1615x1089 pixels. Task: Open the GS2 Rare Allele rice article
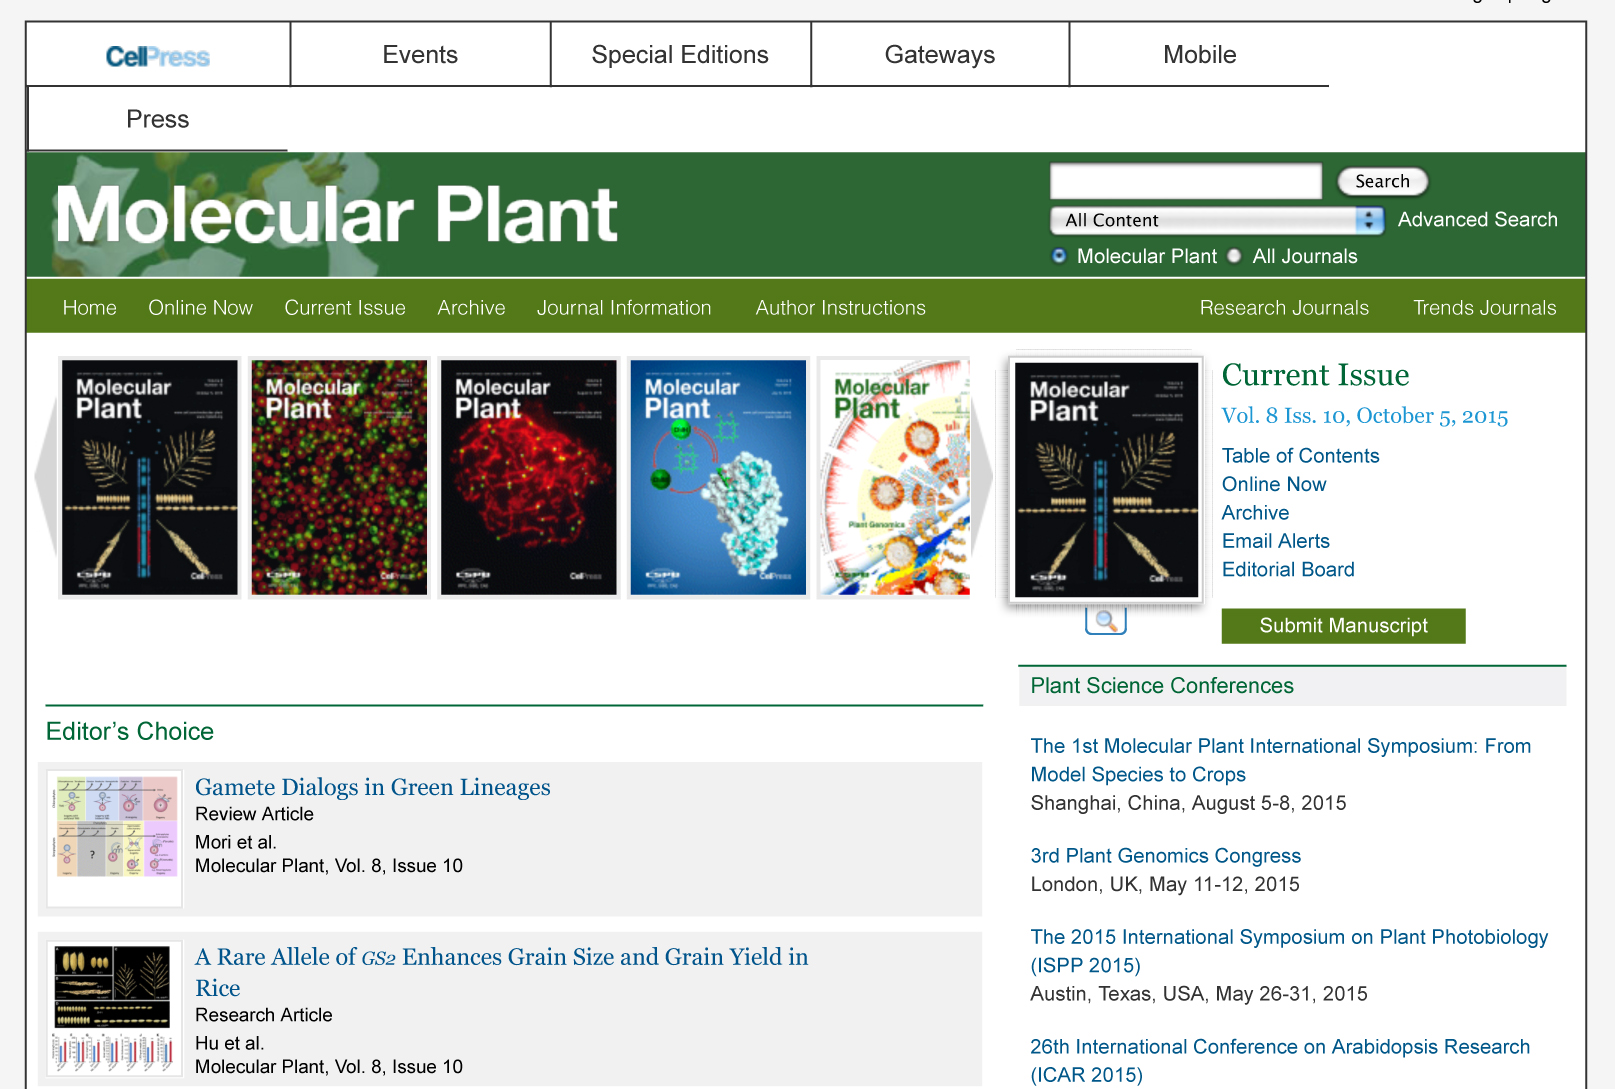pos(501,972)
